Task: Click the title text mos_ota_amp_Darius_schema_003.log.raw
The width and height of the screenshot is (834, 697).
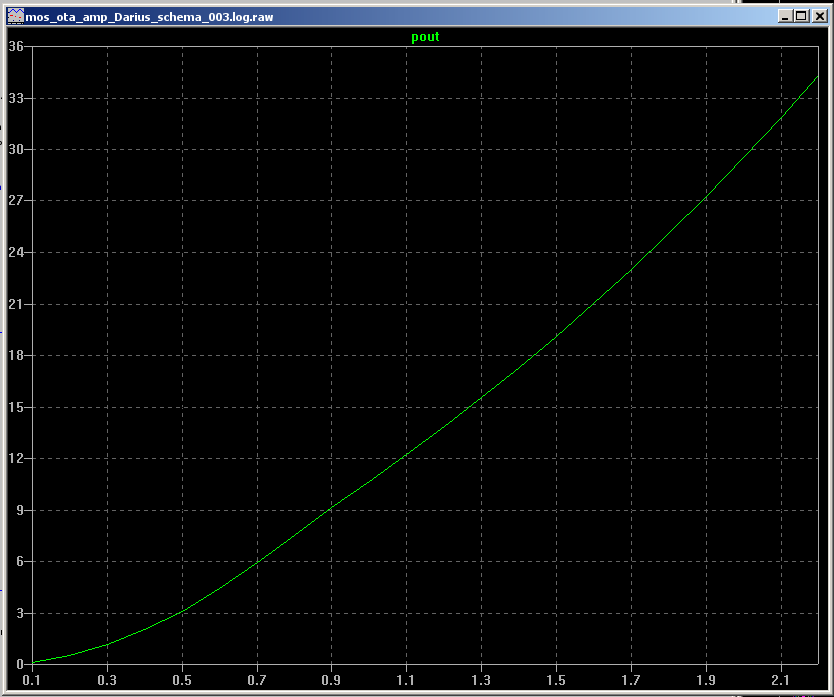Action: 149,17
